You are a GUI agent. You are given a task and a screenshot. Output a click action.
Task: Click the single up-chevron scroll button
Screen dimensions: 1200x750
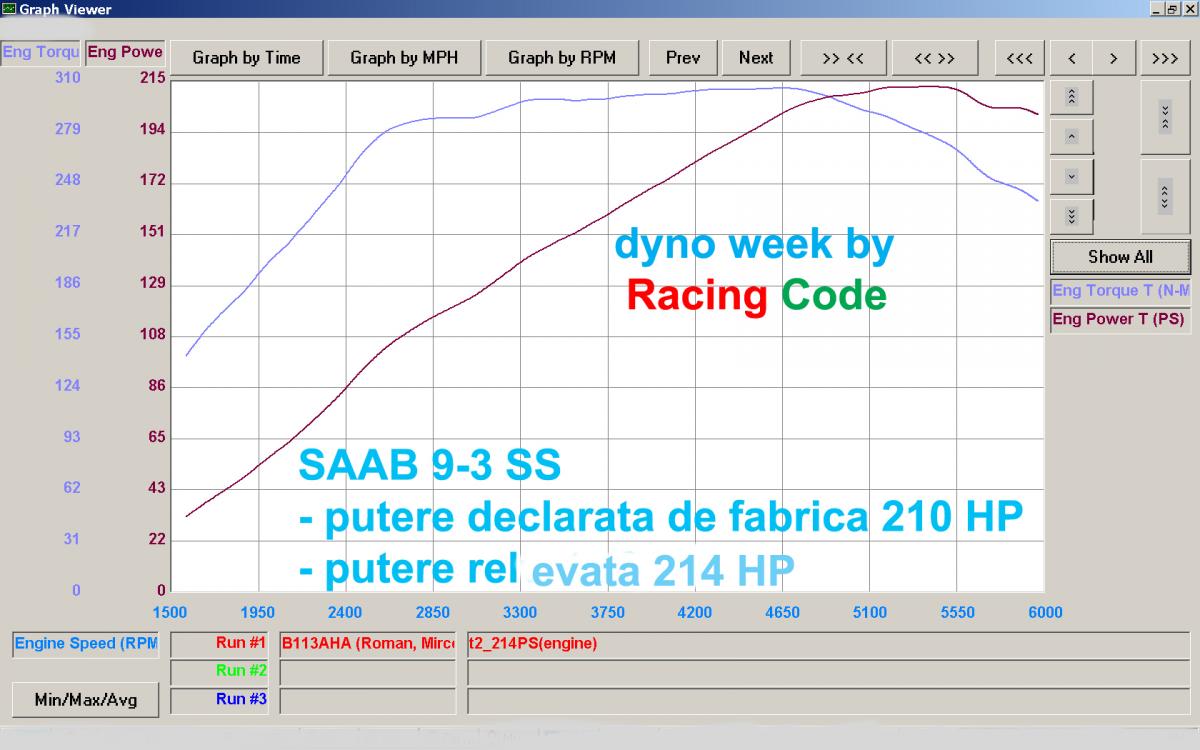point(1072,136)
